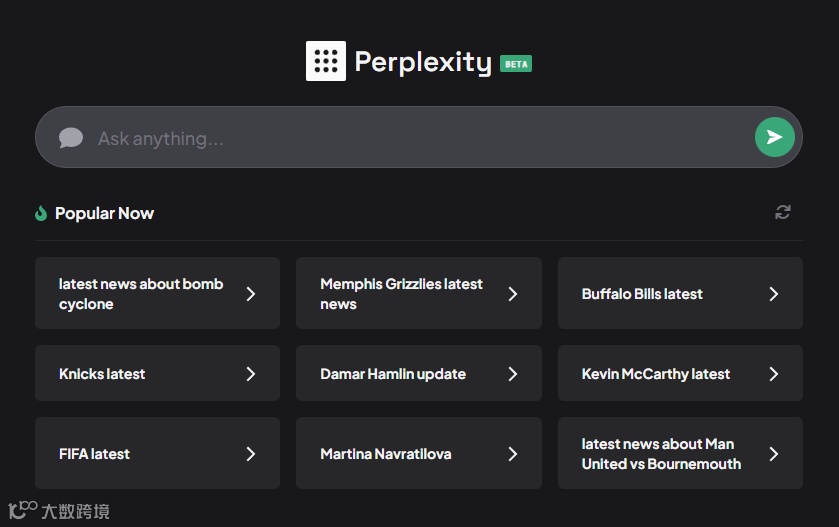Image resolution: width=839 pixels, height=527 pixels.
Task: Click the Popular Now heading
Action: (104, 213)
